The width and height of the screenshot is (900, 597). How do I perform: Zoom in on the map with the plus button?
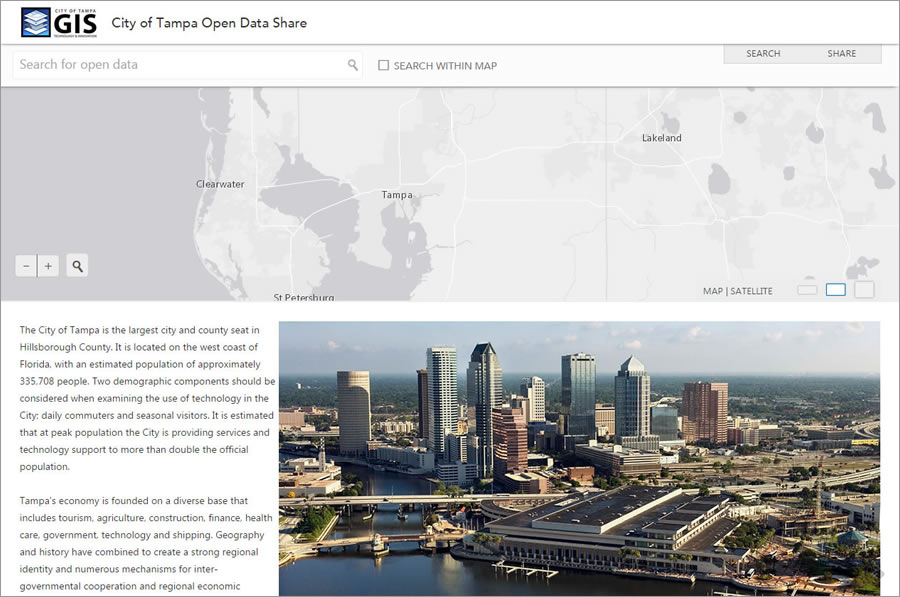click(x=48, y=265)
